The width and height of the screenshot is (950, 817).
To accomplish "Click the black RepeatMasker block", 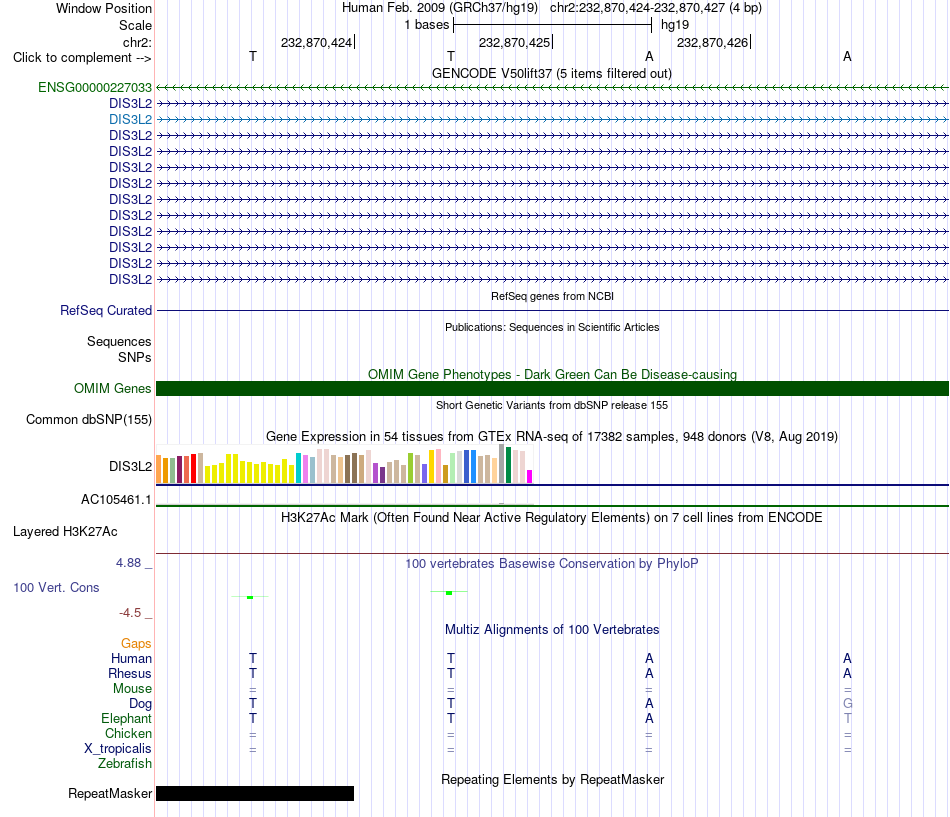I will pos(255,793).
